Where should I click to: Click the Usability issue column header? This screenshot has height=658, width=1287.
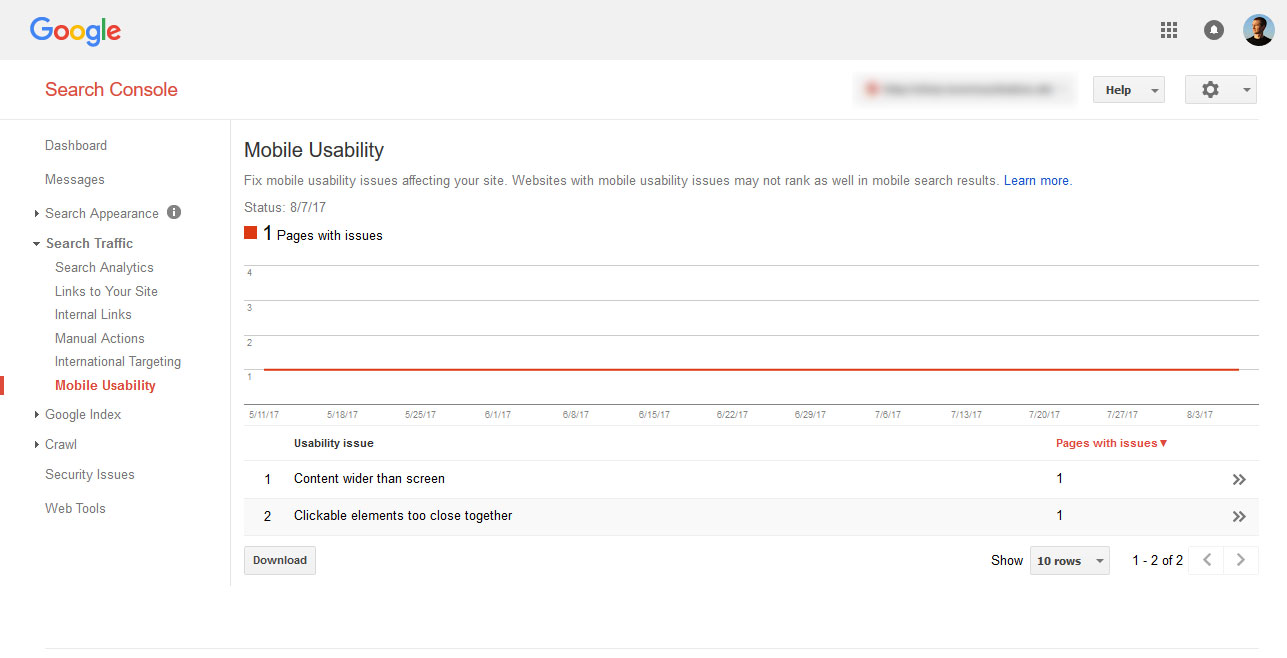pos(334,443)
